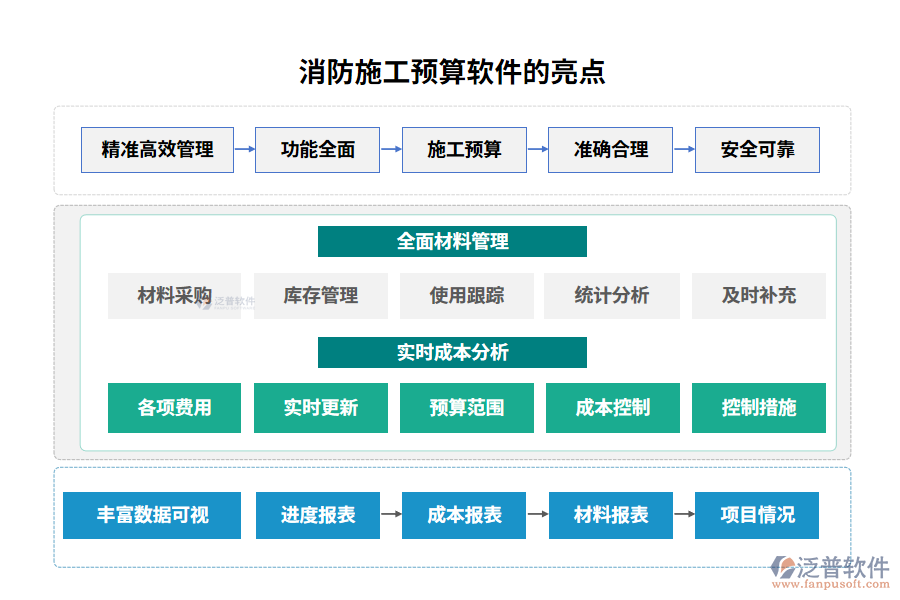The width and height of the screenshot is (900, 600).
Task: Select 功能全面 in the top row
Action: click(318, 150)
